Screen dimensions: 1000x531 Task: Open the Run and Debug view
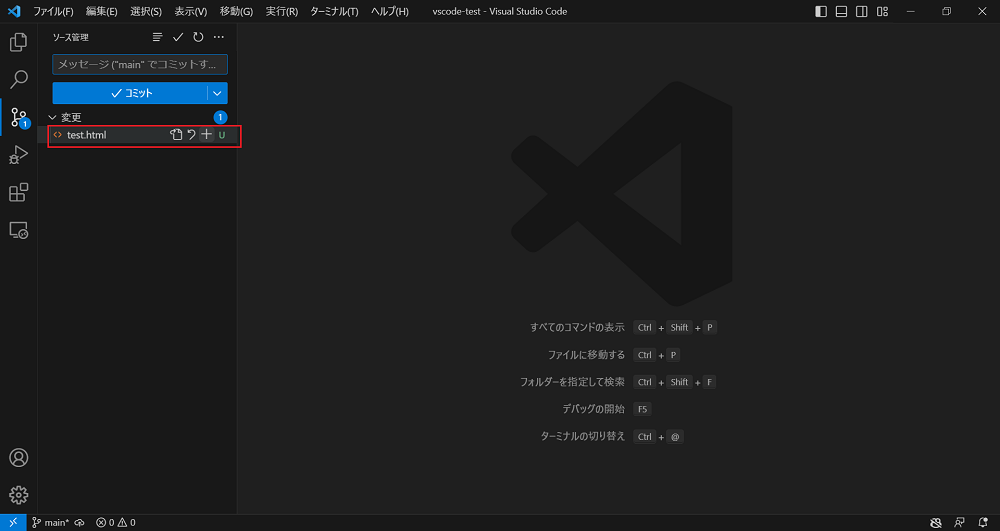coord(18,155)
